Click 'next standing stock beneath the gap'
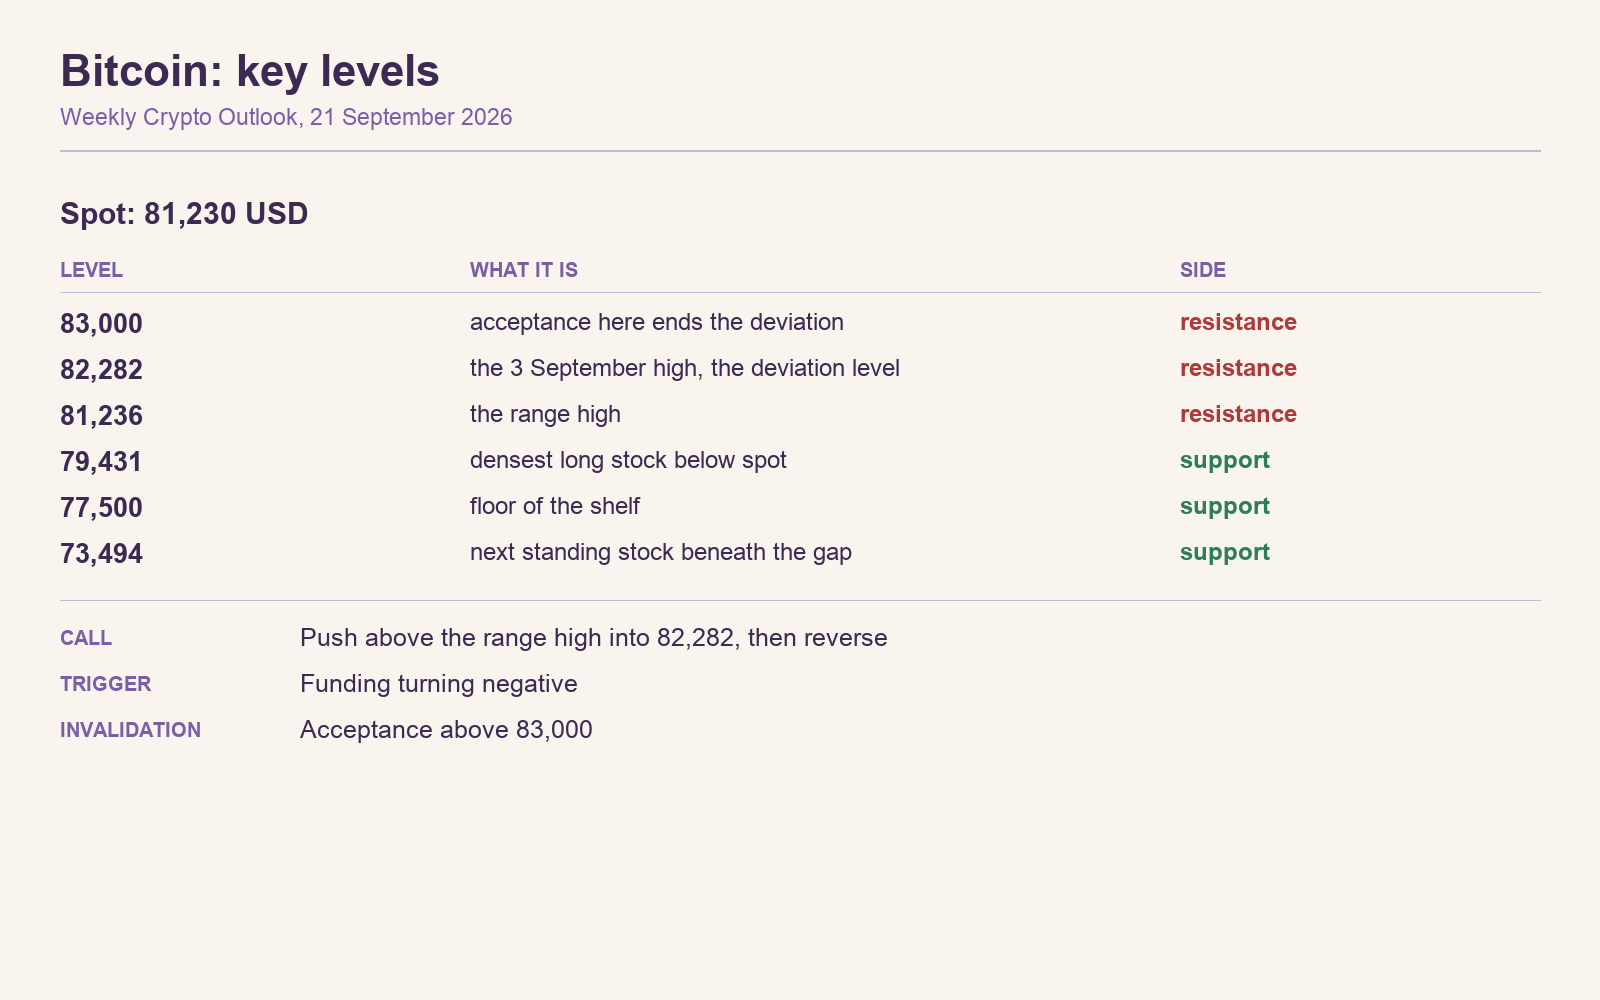Viewport: 1600px width, 1000px height. coord(661,552)
